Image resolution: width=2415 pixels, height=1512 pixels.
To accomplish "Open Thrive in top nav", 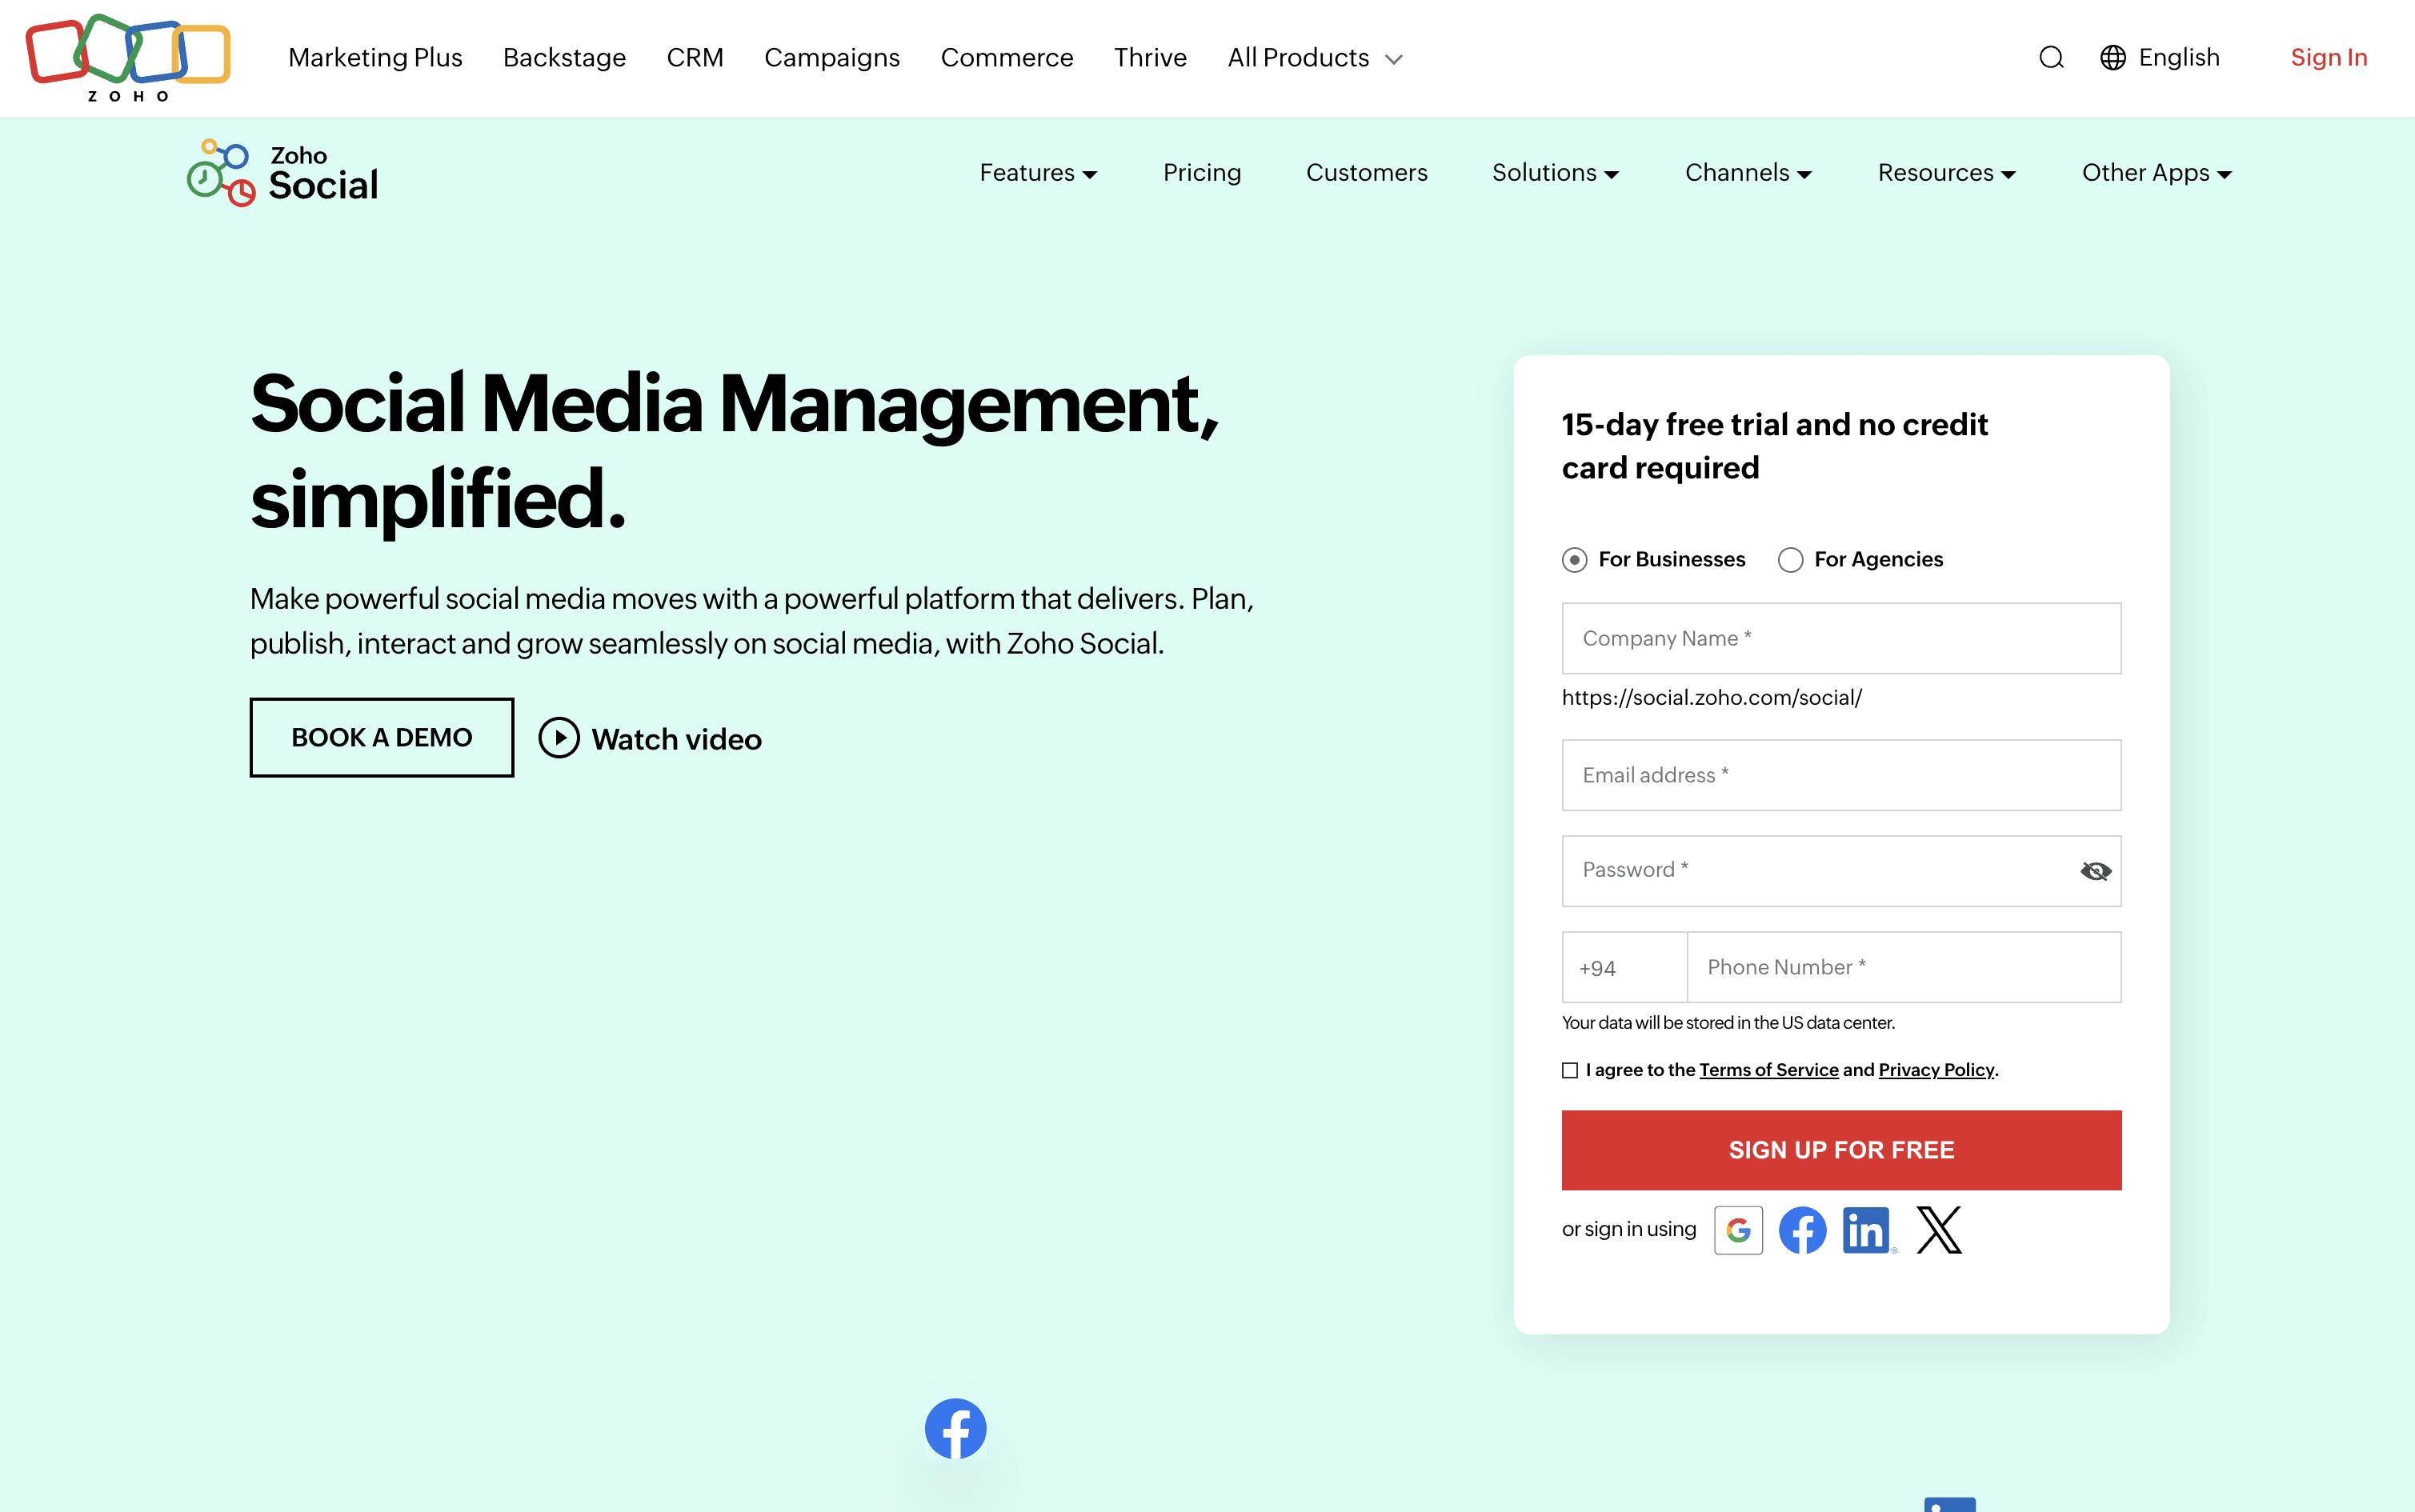I will (x=1150, y=58).
